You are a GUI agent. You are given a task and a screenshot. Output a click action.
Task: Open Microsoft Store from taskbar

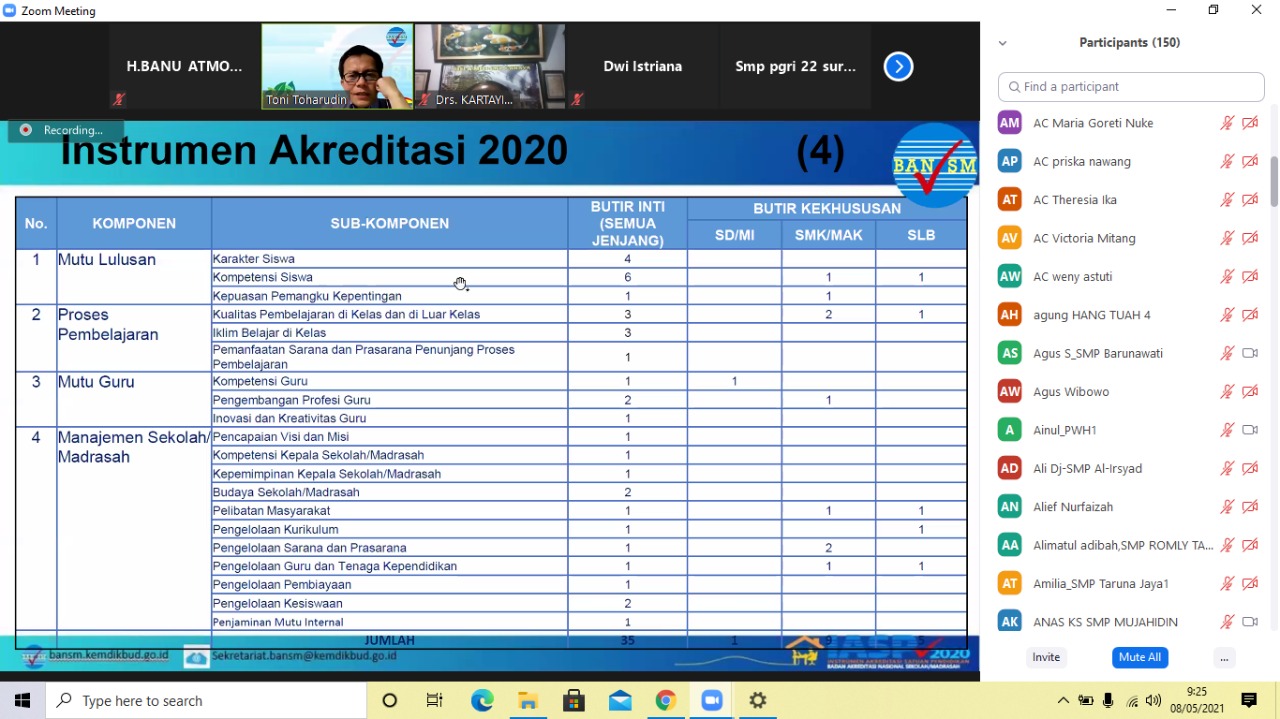[574, 700]
